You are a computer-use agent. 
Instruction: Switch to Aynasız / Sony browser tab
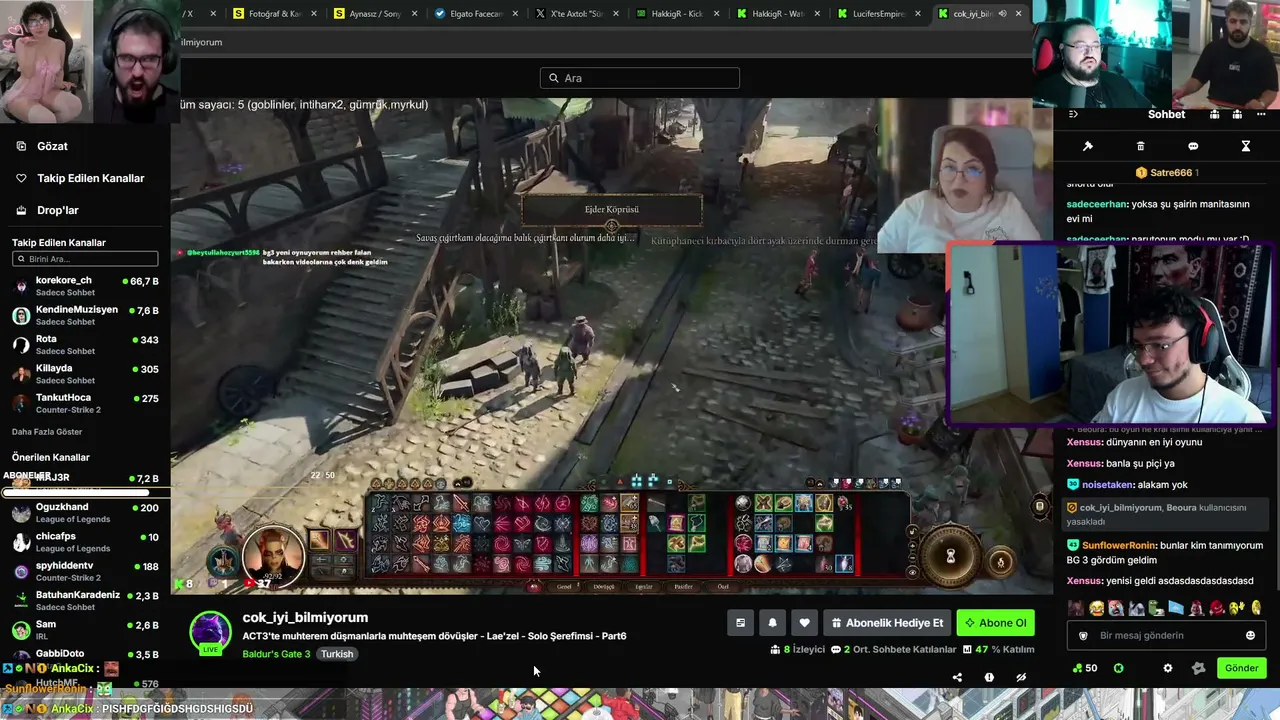point(375,14)
